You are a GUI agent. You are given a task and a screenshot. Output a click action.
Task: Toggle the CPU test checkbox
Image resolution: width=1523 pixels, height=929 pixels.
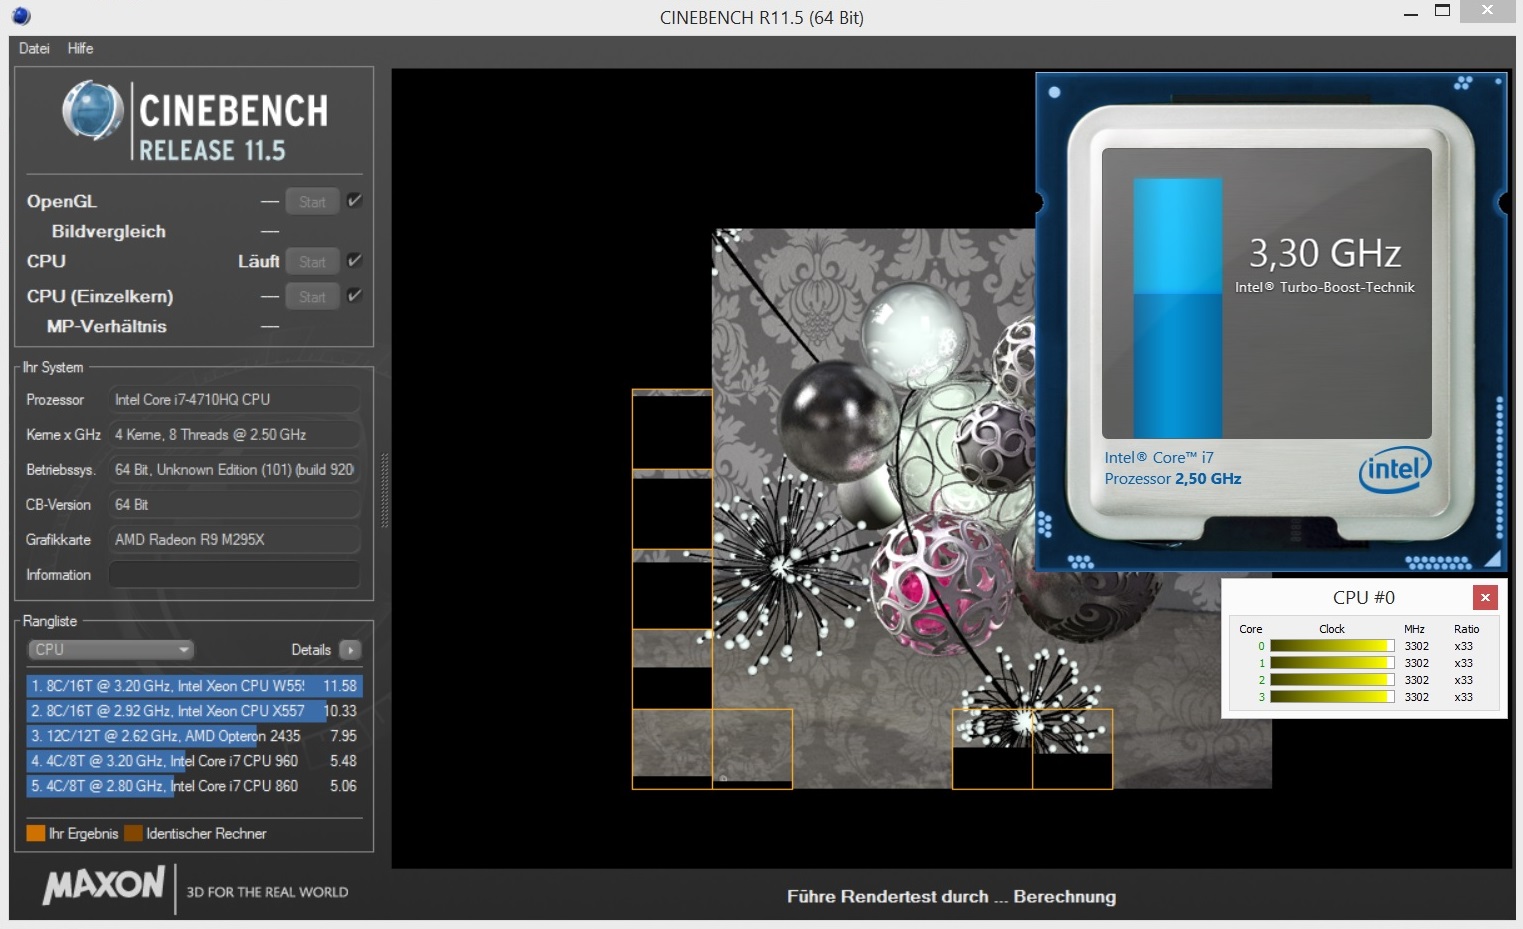click(354, 261)
